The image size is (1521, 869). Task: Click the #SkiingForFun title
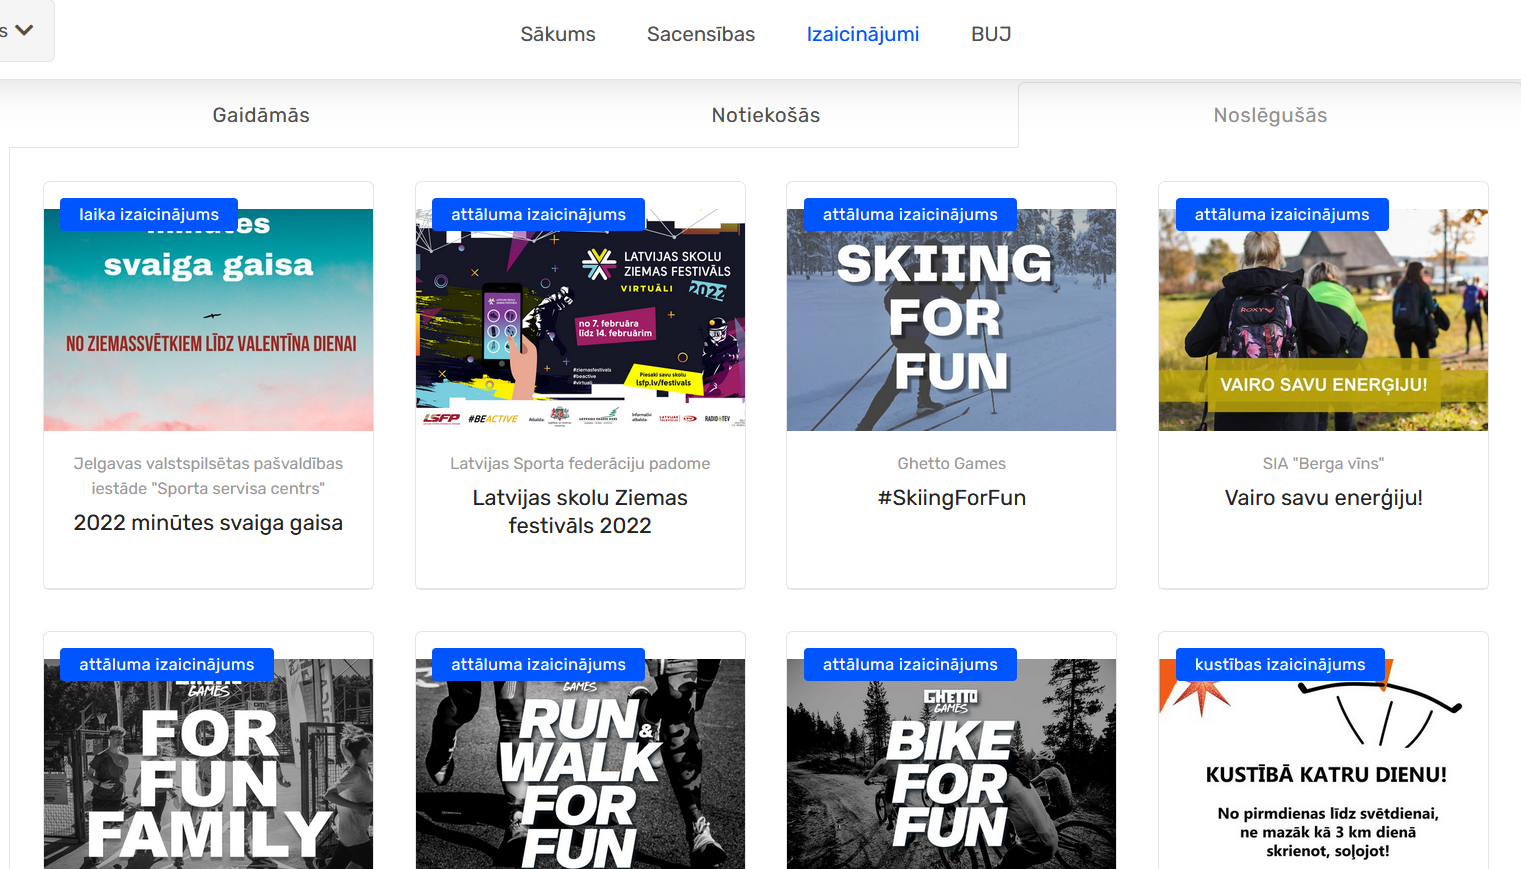[951, 498]
